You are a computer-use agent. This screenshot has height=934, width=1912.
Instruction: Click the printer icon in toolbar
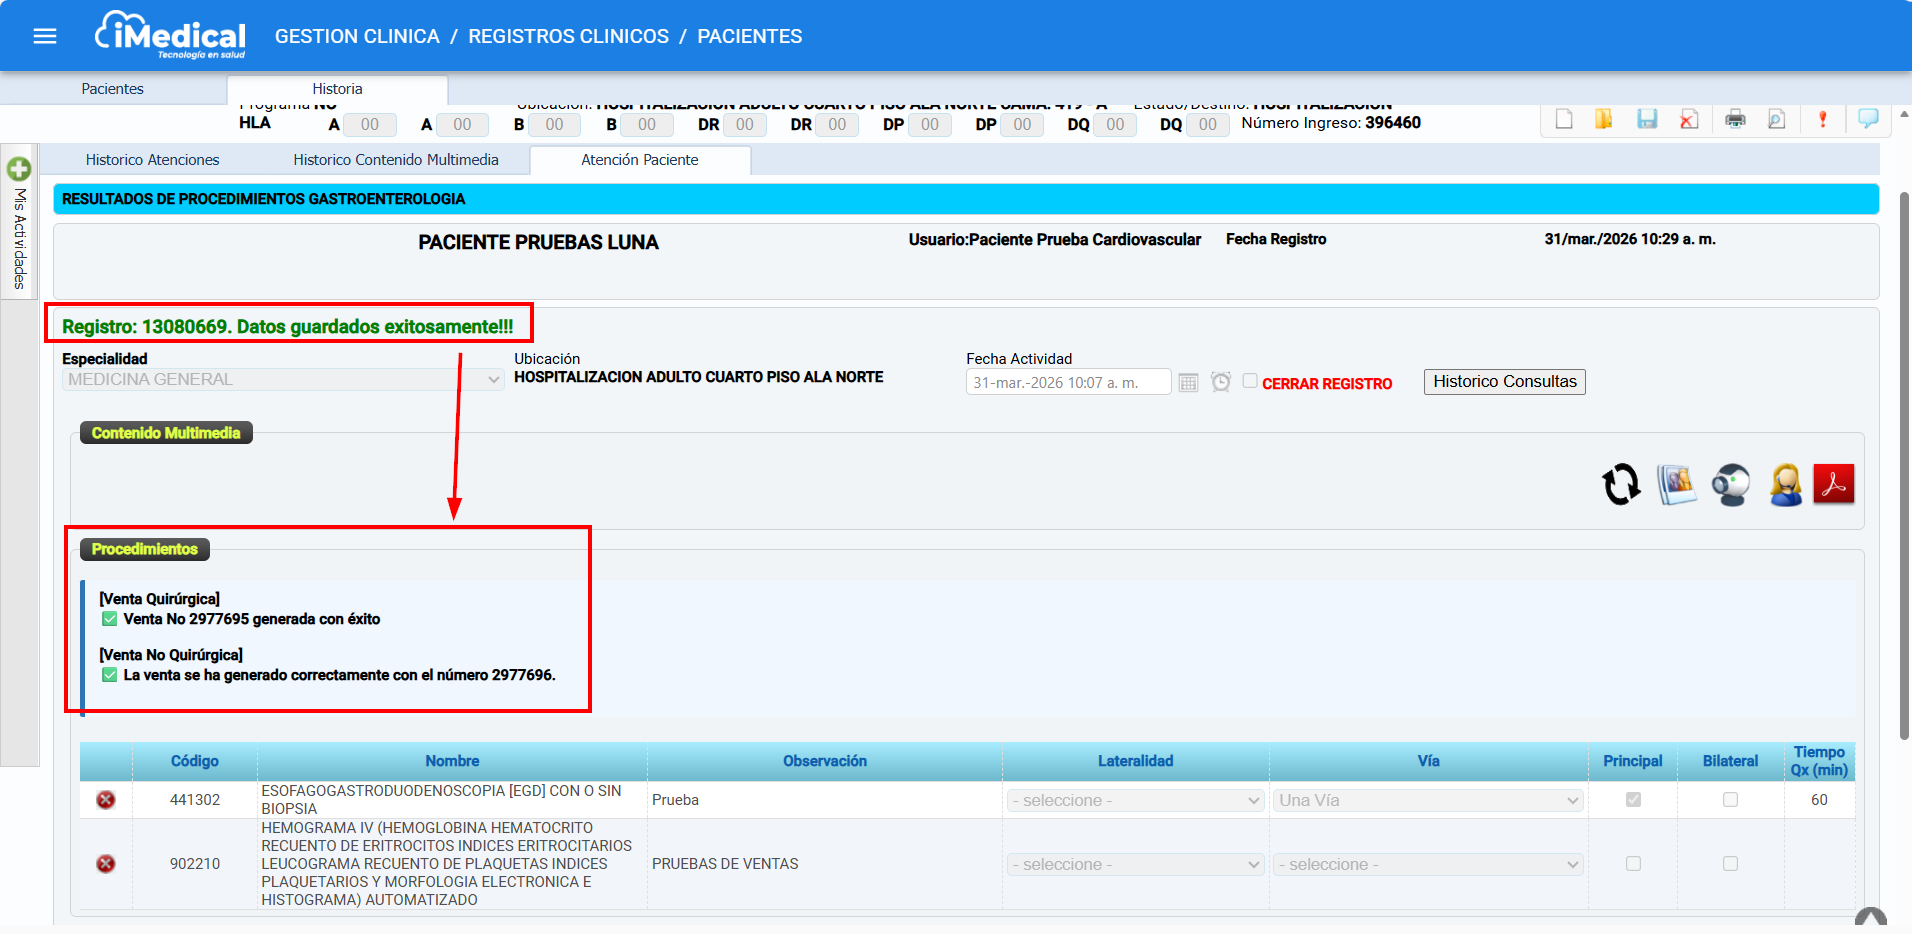click(x=1735, y=119)
